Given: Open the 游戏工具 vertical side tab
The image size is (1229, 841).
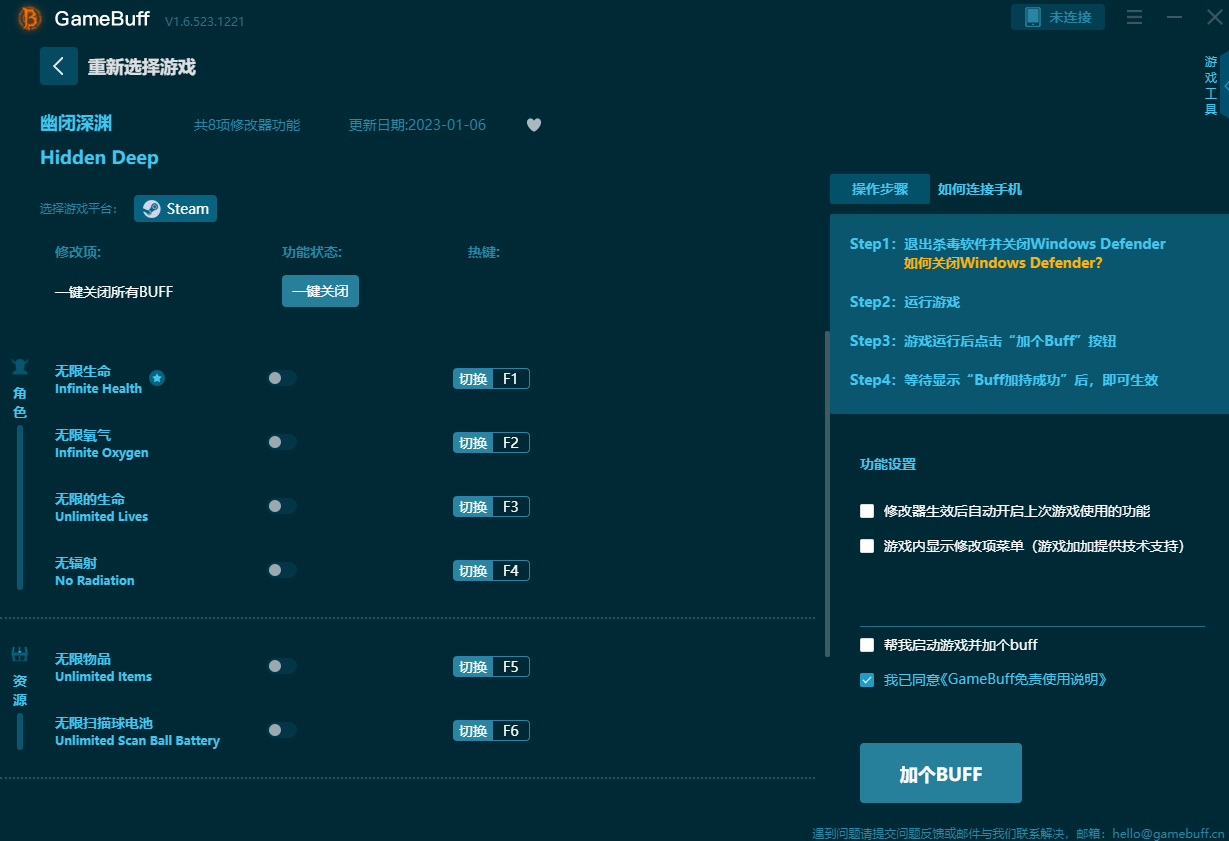Looking at the screenshot, I should 1210,86.
